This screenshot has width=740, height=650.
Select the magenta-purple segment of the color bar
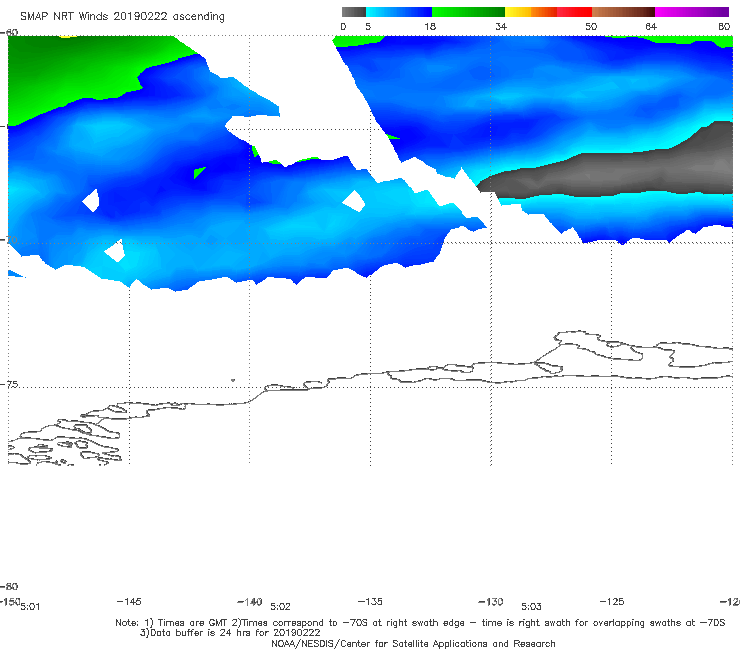tap(692, 12)
